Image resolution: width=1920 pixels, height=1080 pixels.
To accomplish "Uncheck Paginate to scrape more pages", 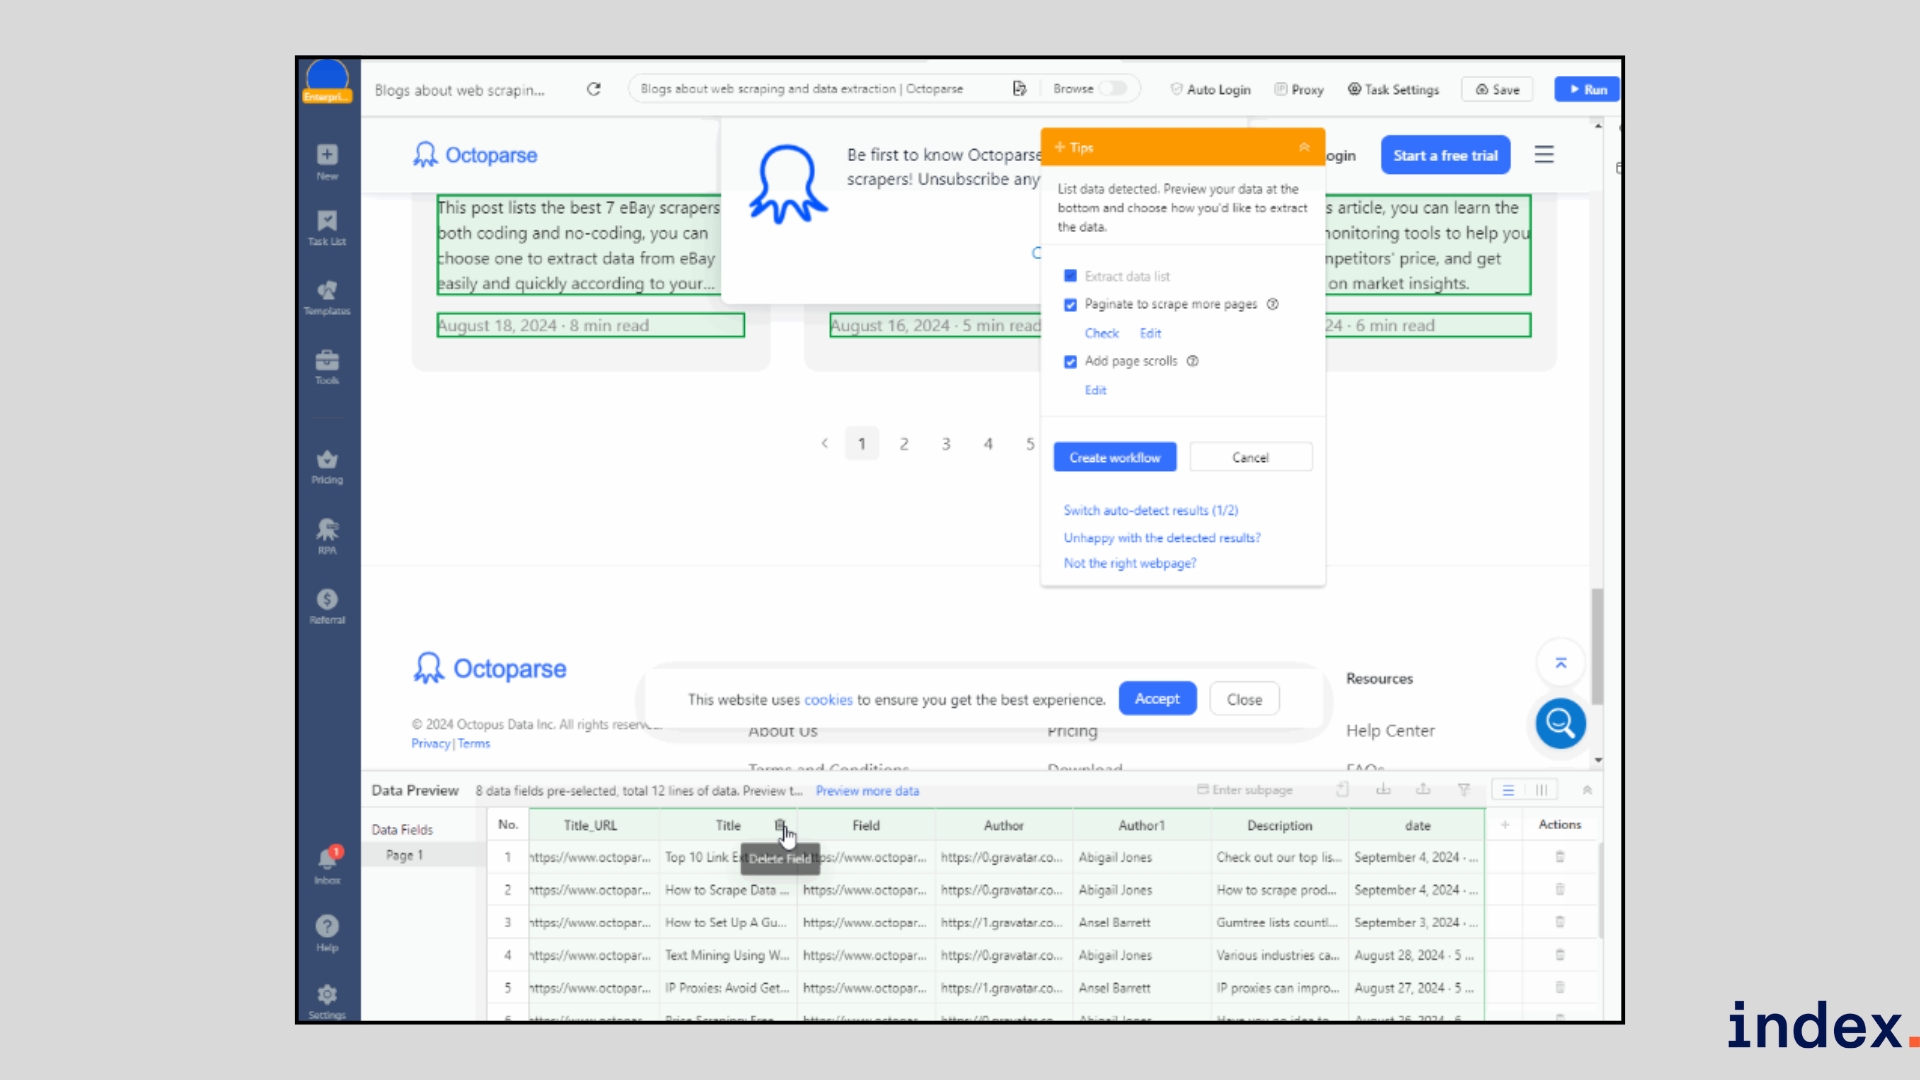I will click(x=1070, y=305).
